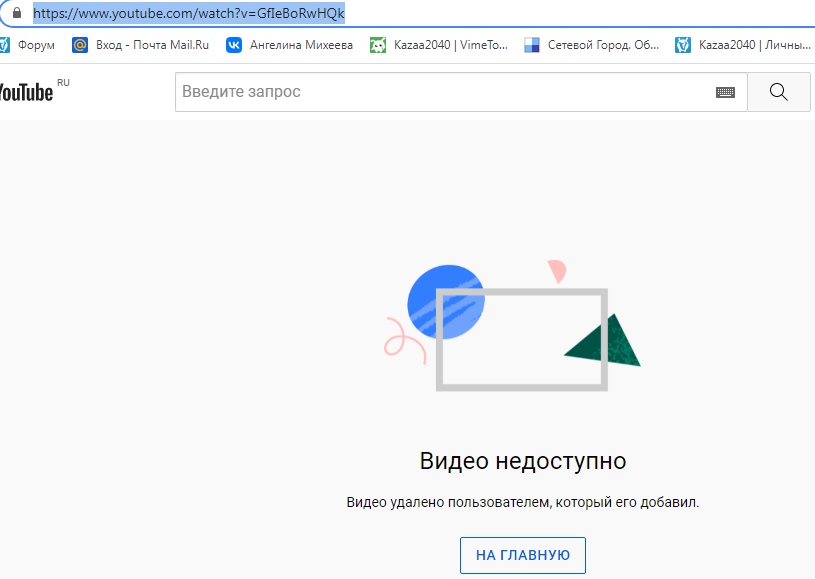
Task: Open the virtual keyboard icon in search
Action: pyautogui.click(x=725, y=92)
